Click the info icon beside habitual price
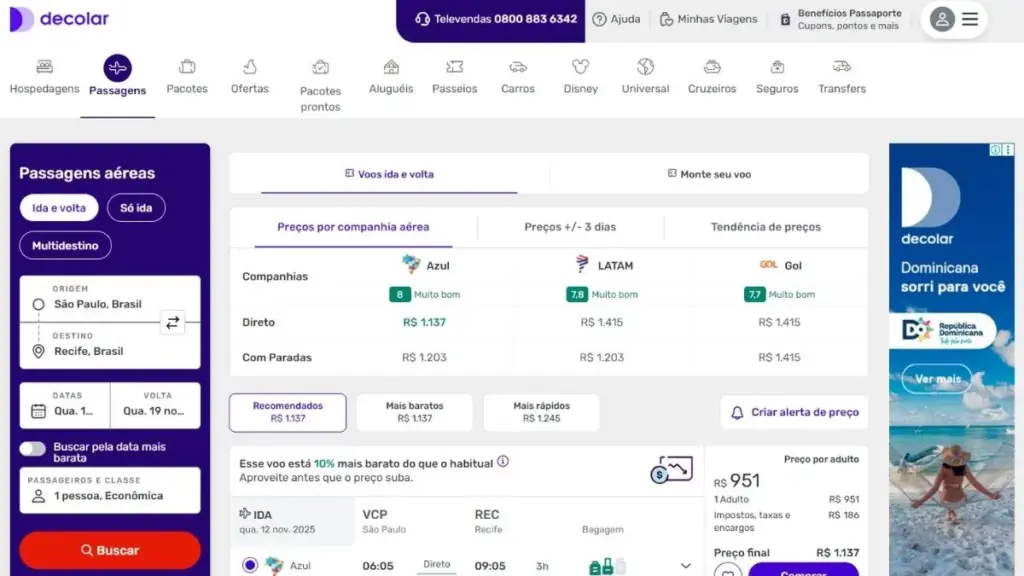Viewport: 1024px width, 576px height. (x=503, y=462)
